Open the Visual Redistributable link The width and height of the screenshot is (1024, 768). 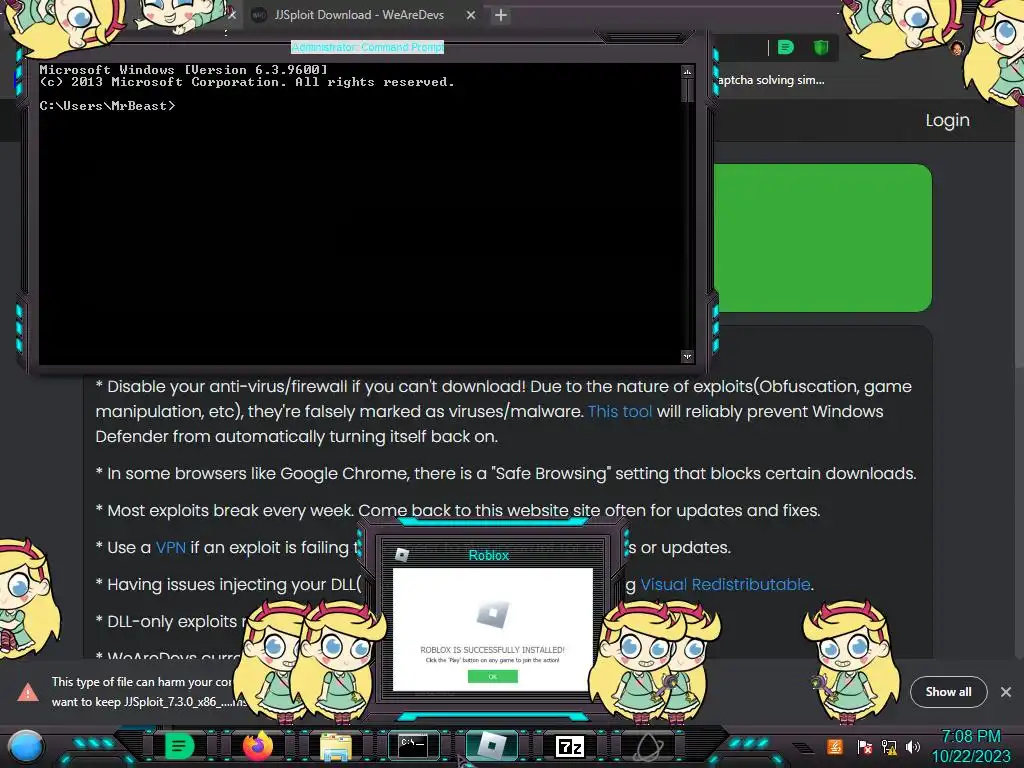(725, 584)
